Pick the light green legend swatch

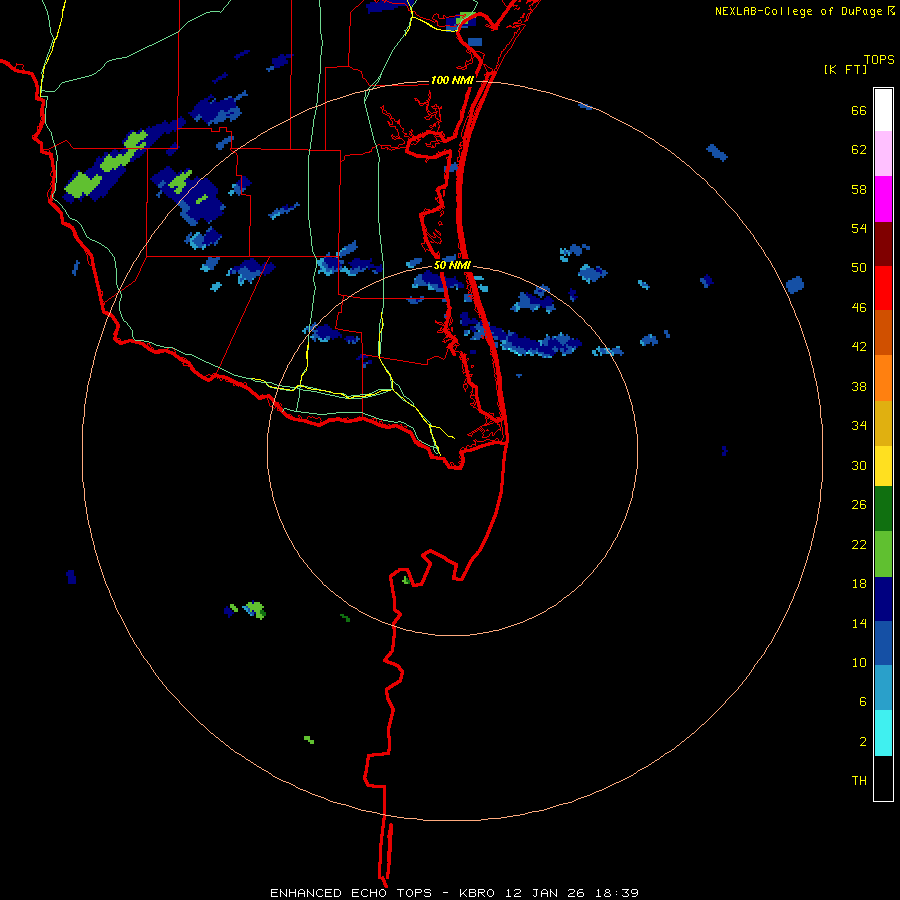(883, 554)
